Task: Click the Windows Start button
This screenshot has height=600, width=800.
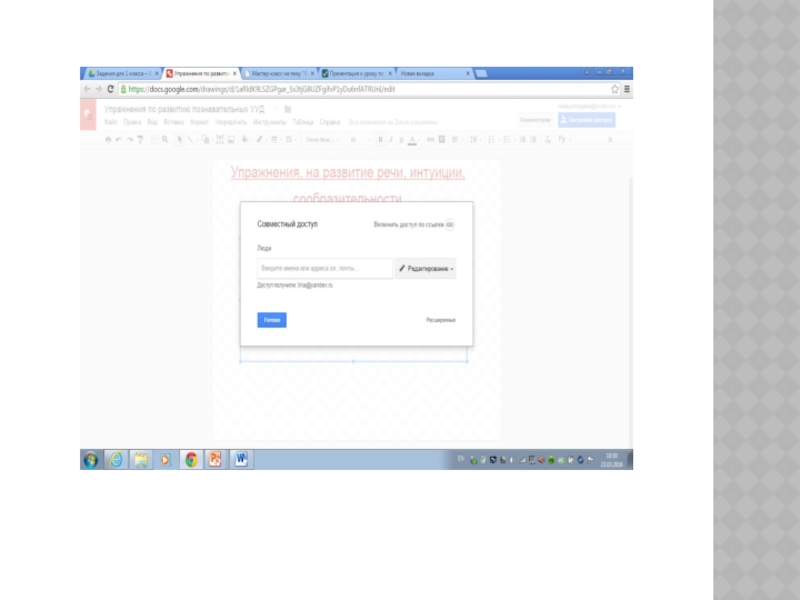Action: pyautogui.click(x=90, y=460)
